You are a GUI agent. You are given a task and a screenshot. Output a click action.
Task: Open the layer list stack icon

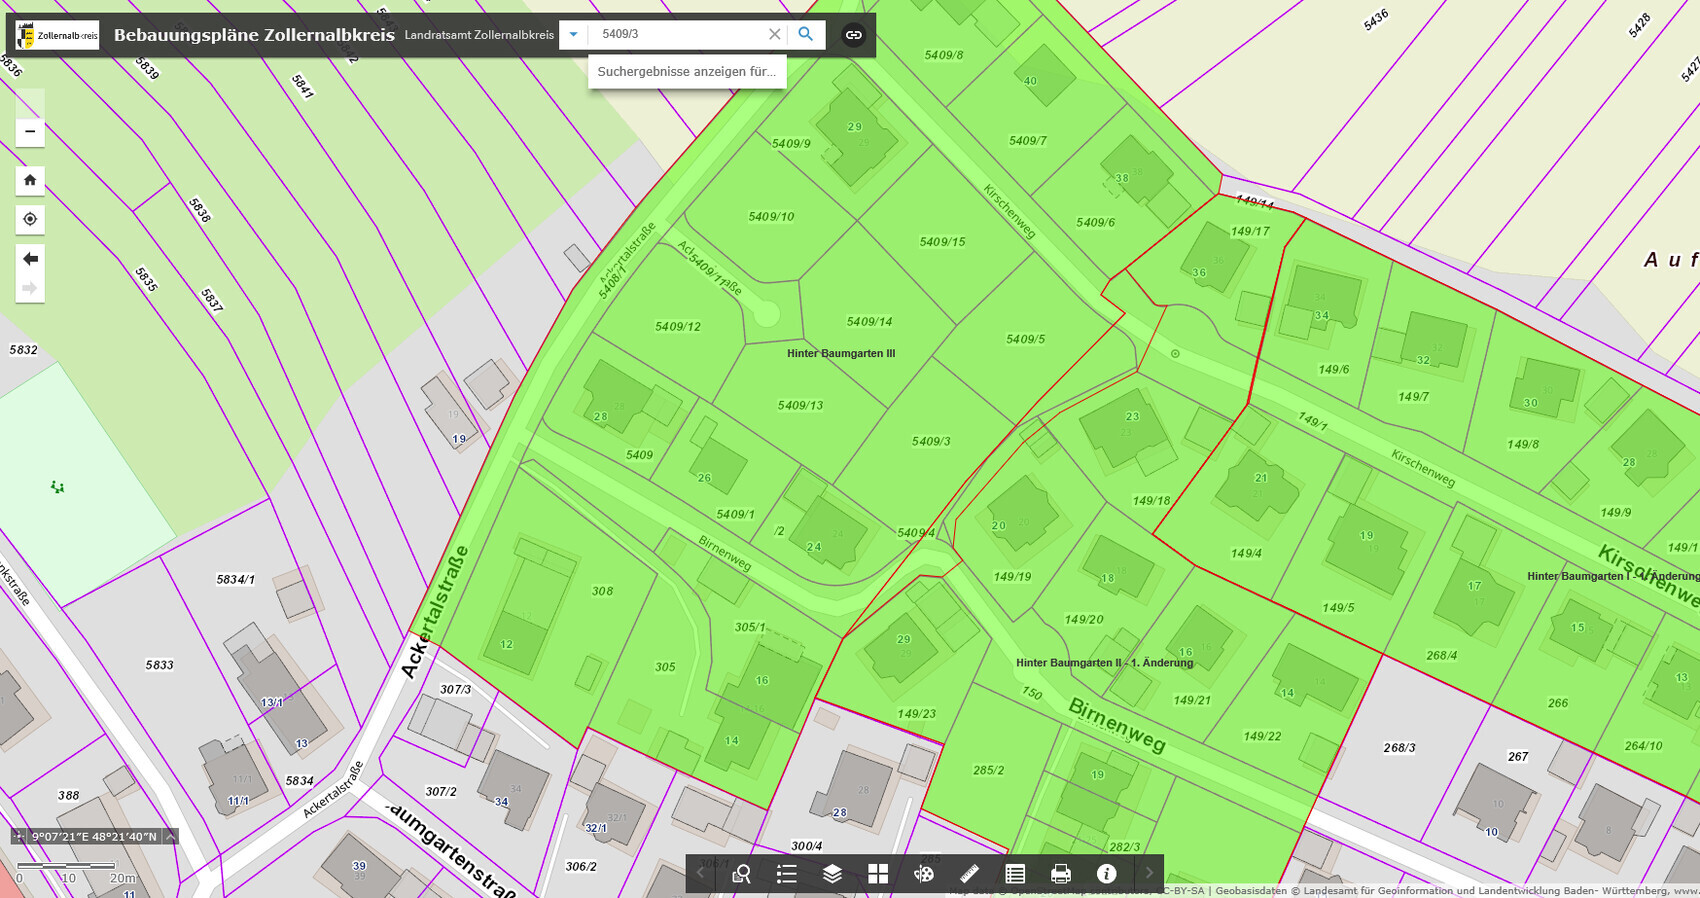point(832,874)
